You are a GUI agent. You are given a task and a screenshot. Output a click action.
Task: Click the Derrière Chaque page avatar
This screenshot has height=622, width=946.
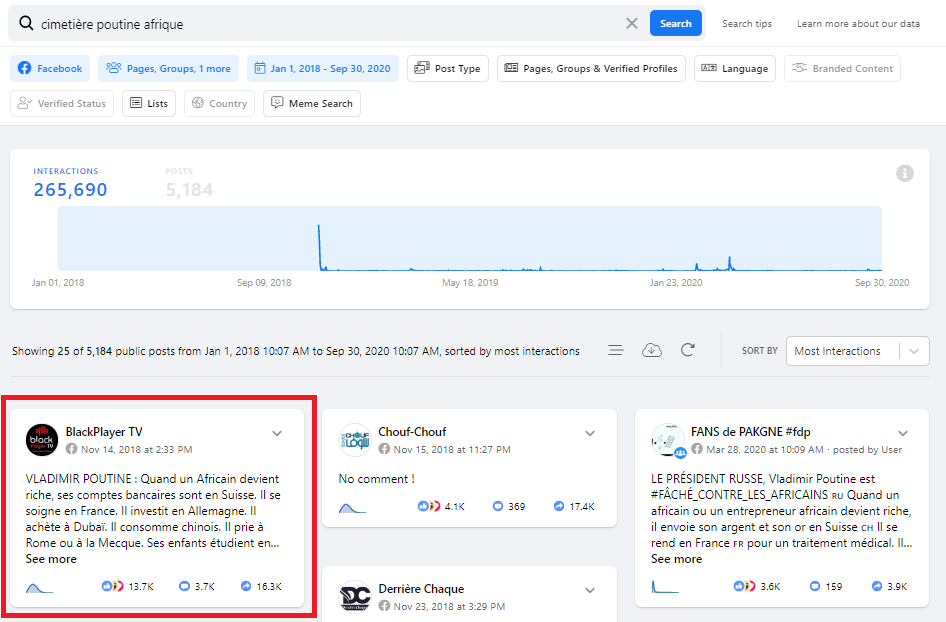(x=355, y=597)
